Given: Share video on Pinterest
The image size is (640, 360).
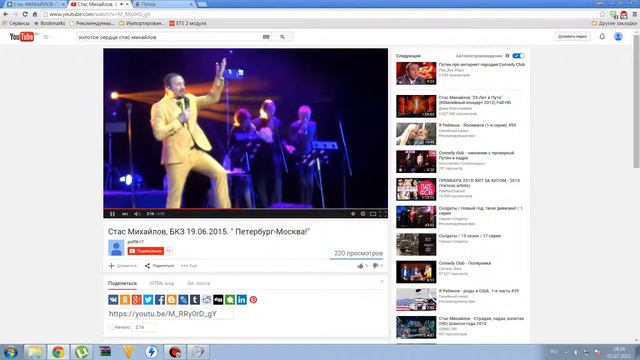Looking at the screenshot, I should [253, 300].
